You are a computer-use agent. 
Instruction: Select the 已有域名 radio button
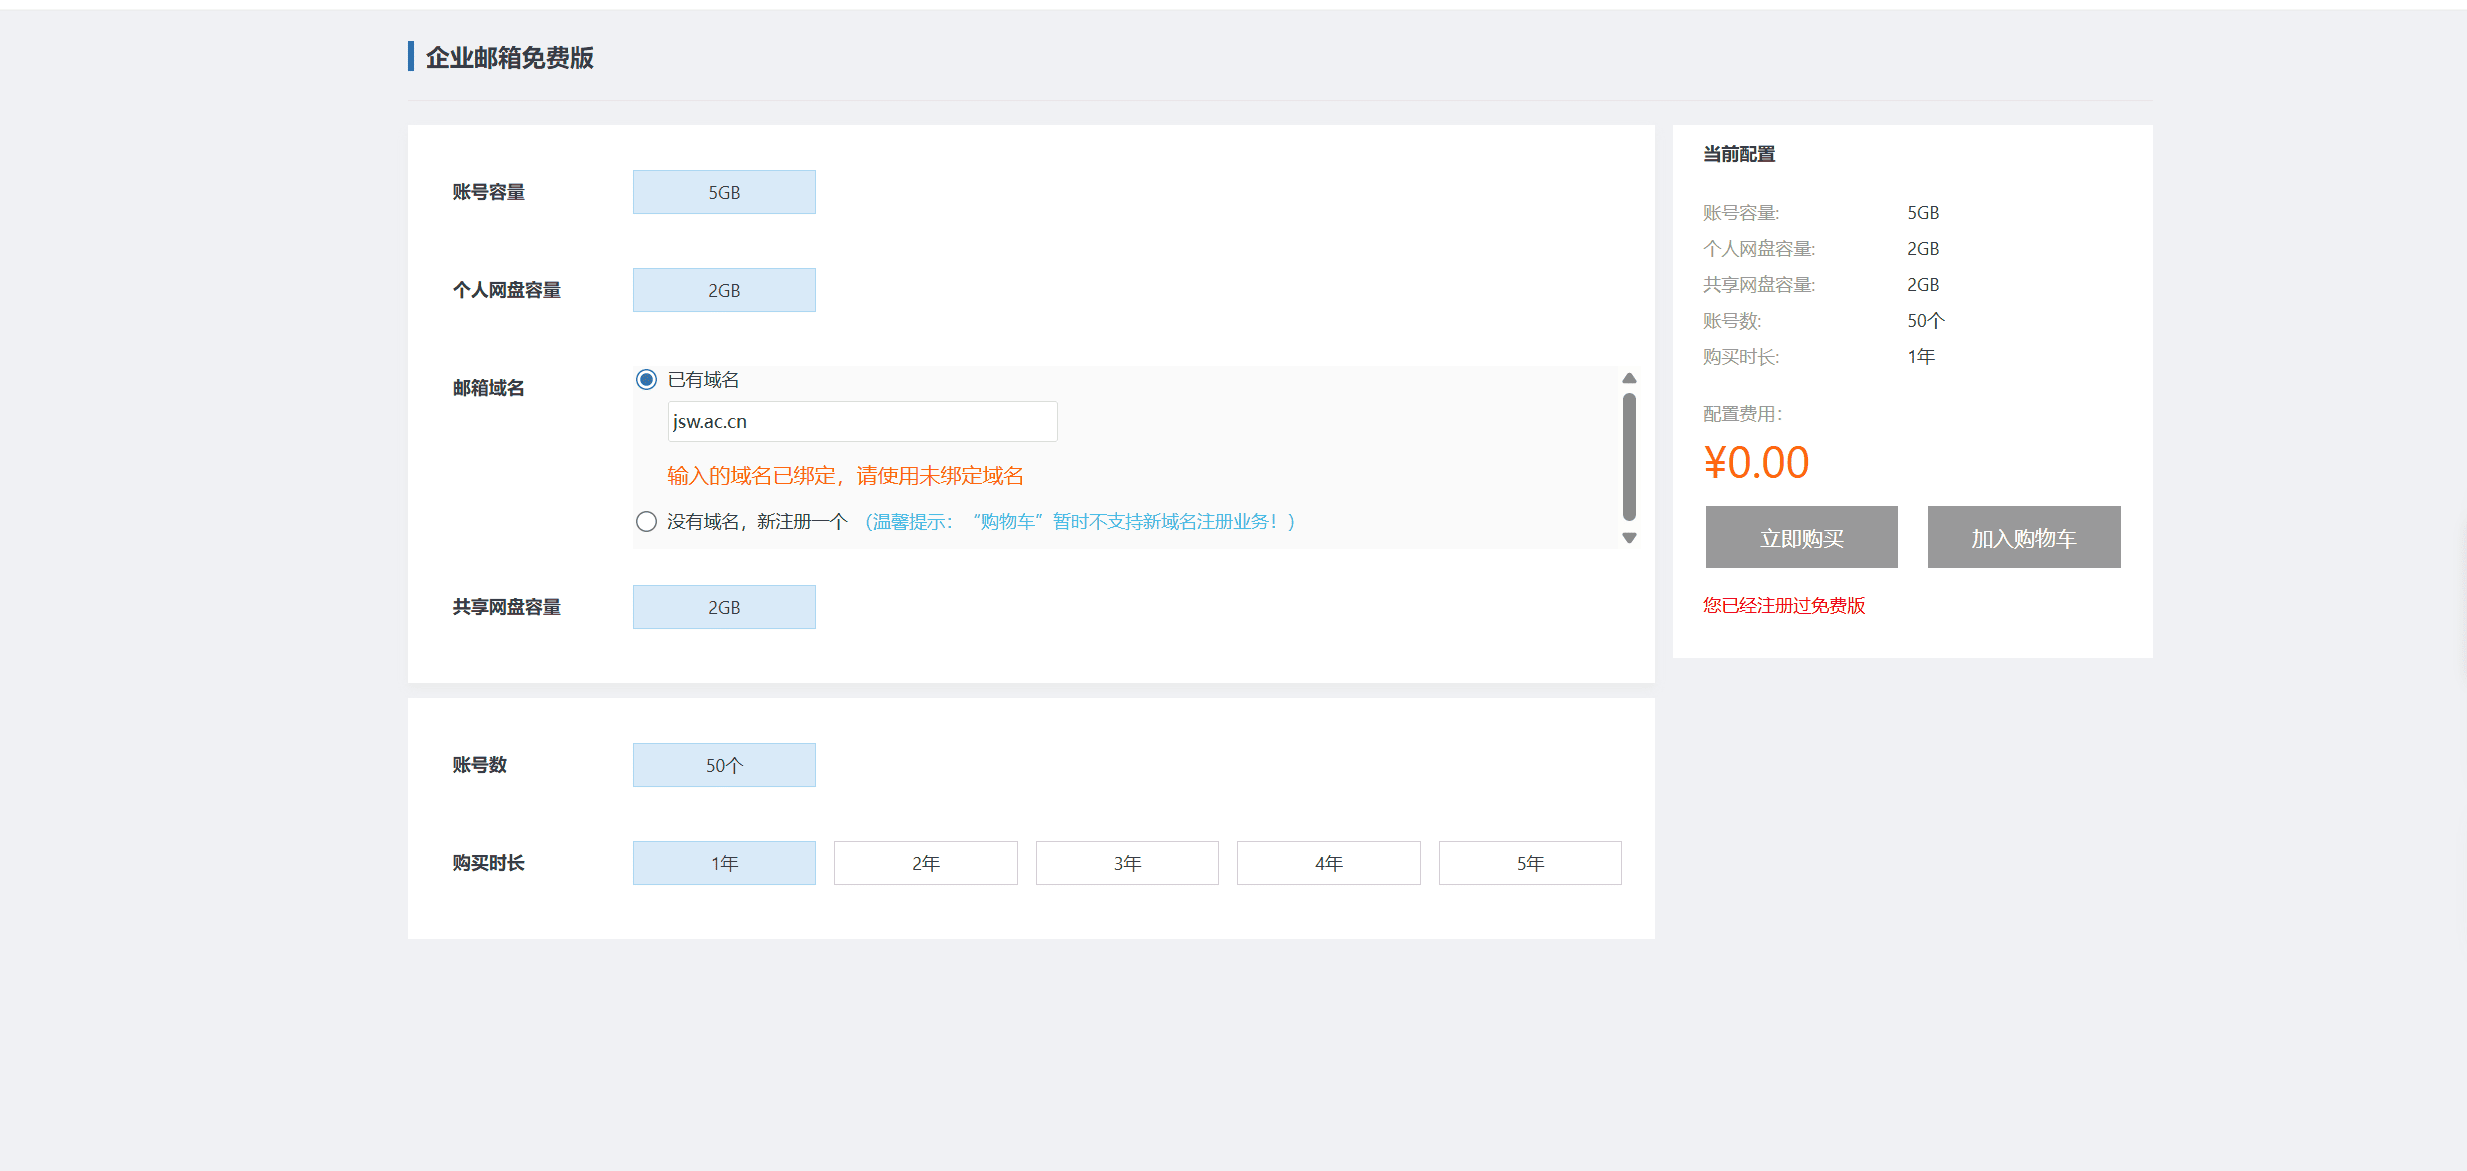pos(645,380)
